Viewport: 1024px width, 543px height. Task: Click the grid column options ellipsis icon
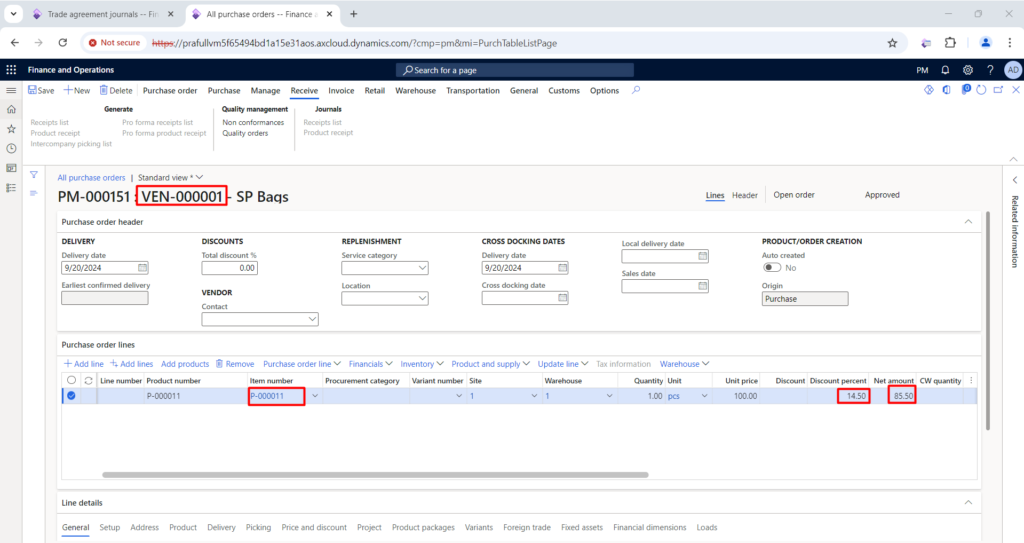(x=971, y=380)
